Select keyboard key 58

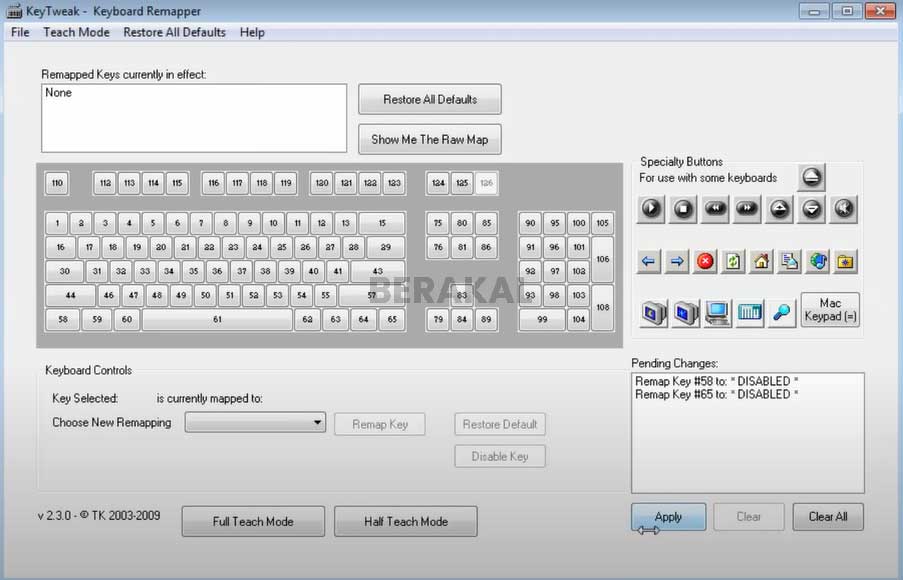pos(63,319)
